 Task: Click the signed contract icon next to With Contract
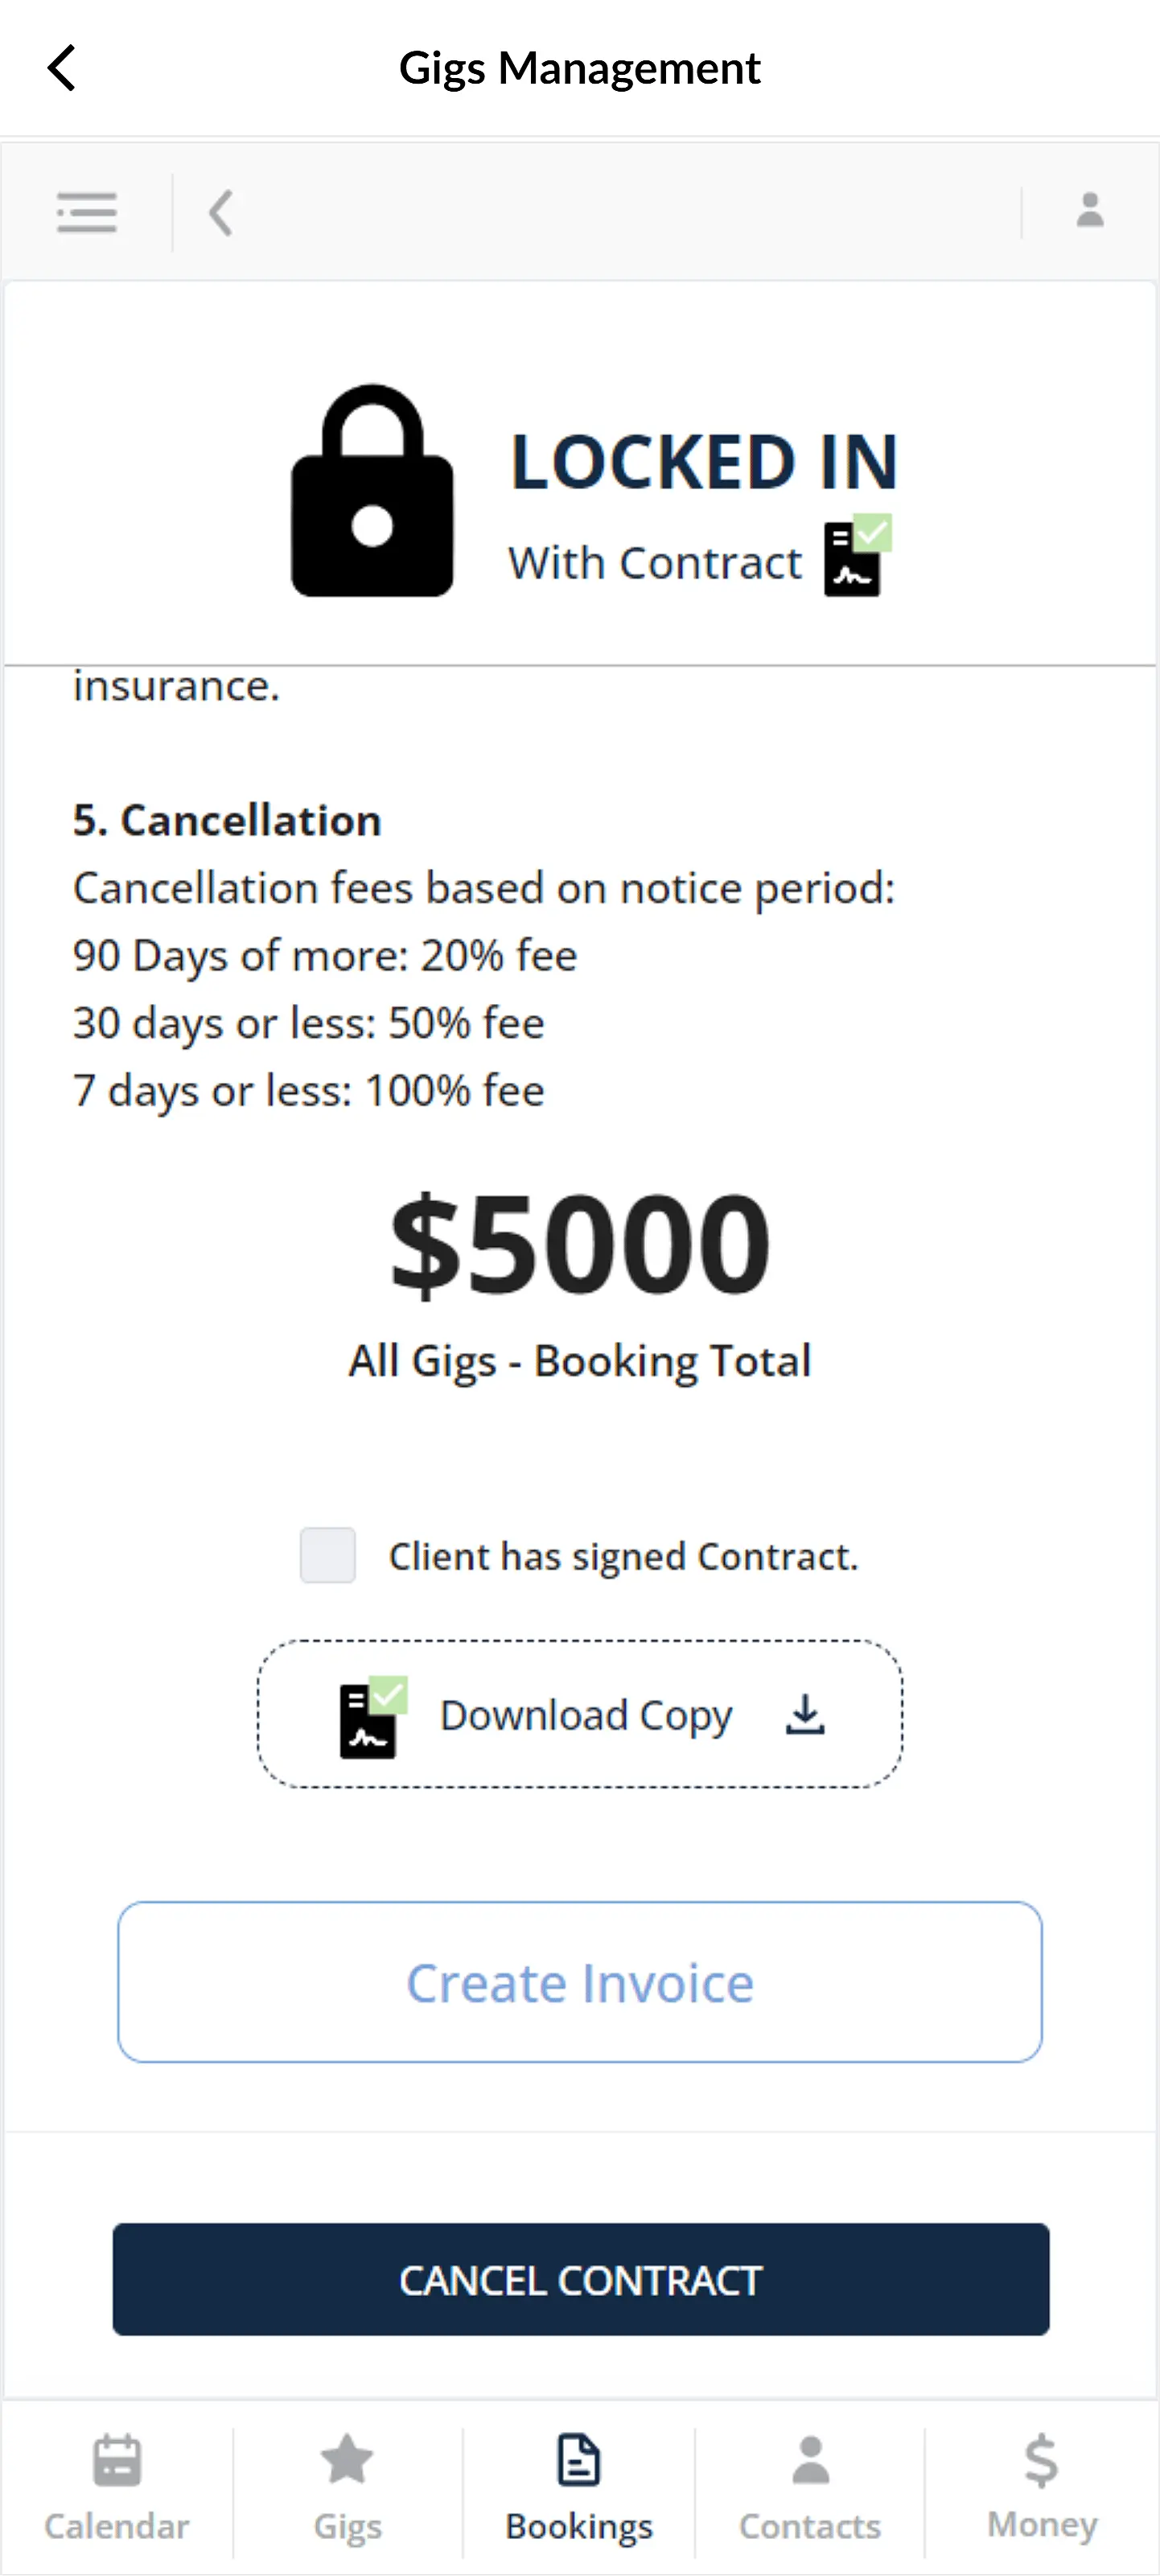(x=855, y=557)
